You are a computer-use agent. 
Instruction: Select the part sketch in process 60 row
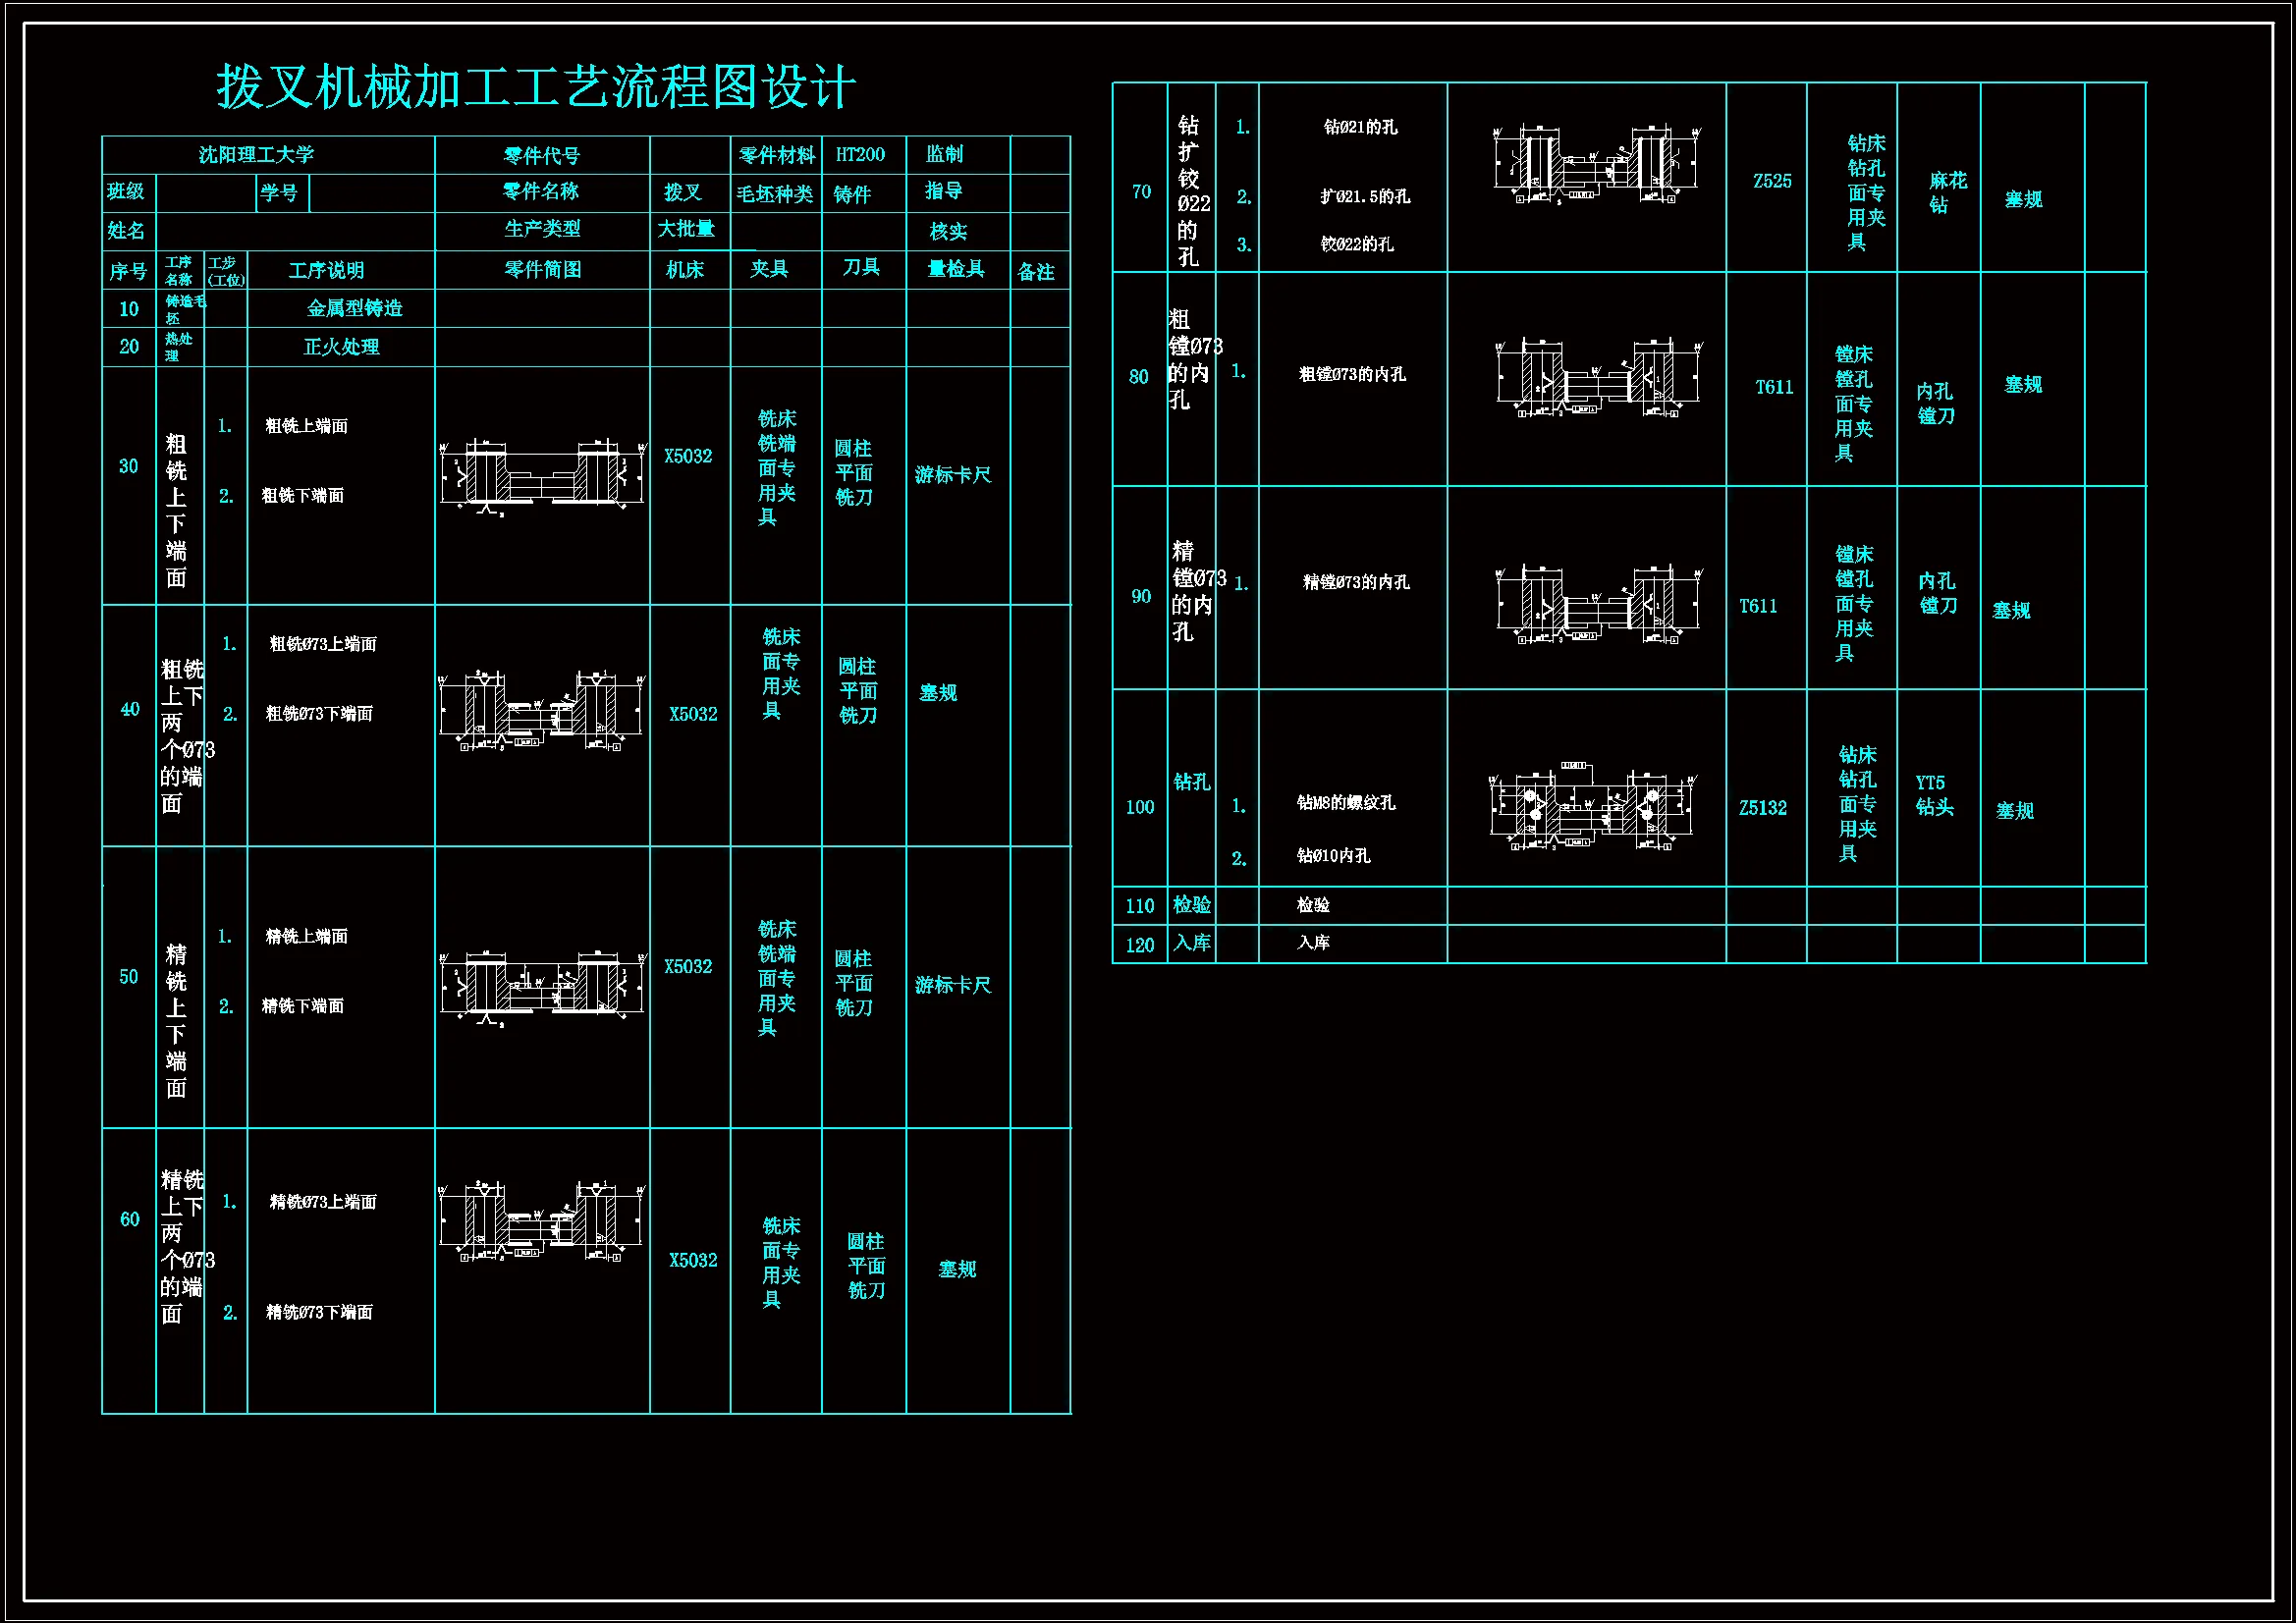(542, 1221)
